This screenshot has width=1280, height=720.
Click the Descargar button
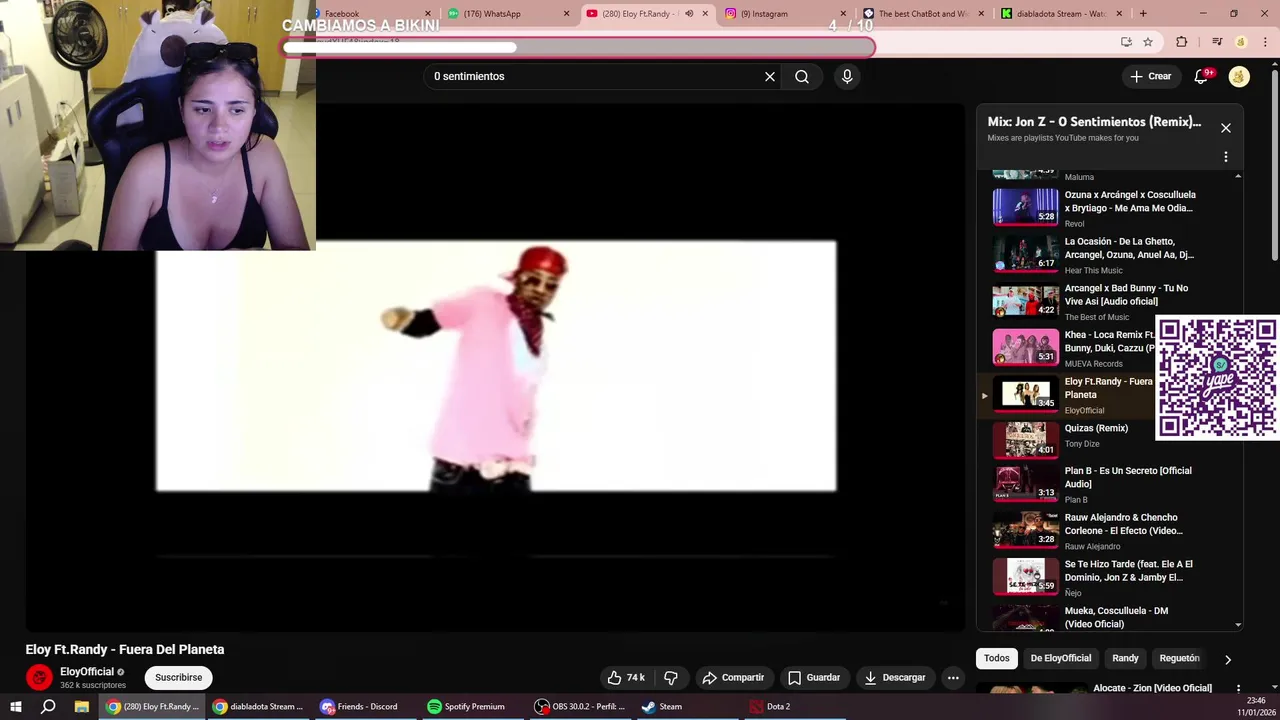[895, 677]
